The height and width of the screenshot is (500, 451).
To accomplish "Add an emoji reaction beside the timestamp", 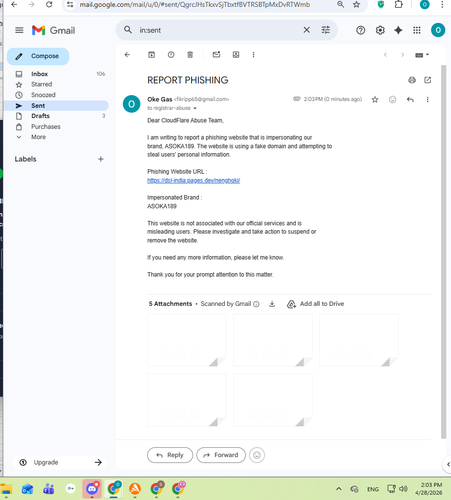I will (393, 99).
